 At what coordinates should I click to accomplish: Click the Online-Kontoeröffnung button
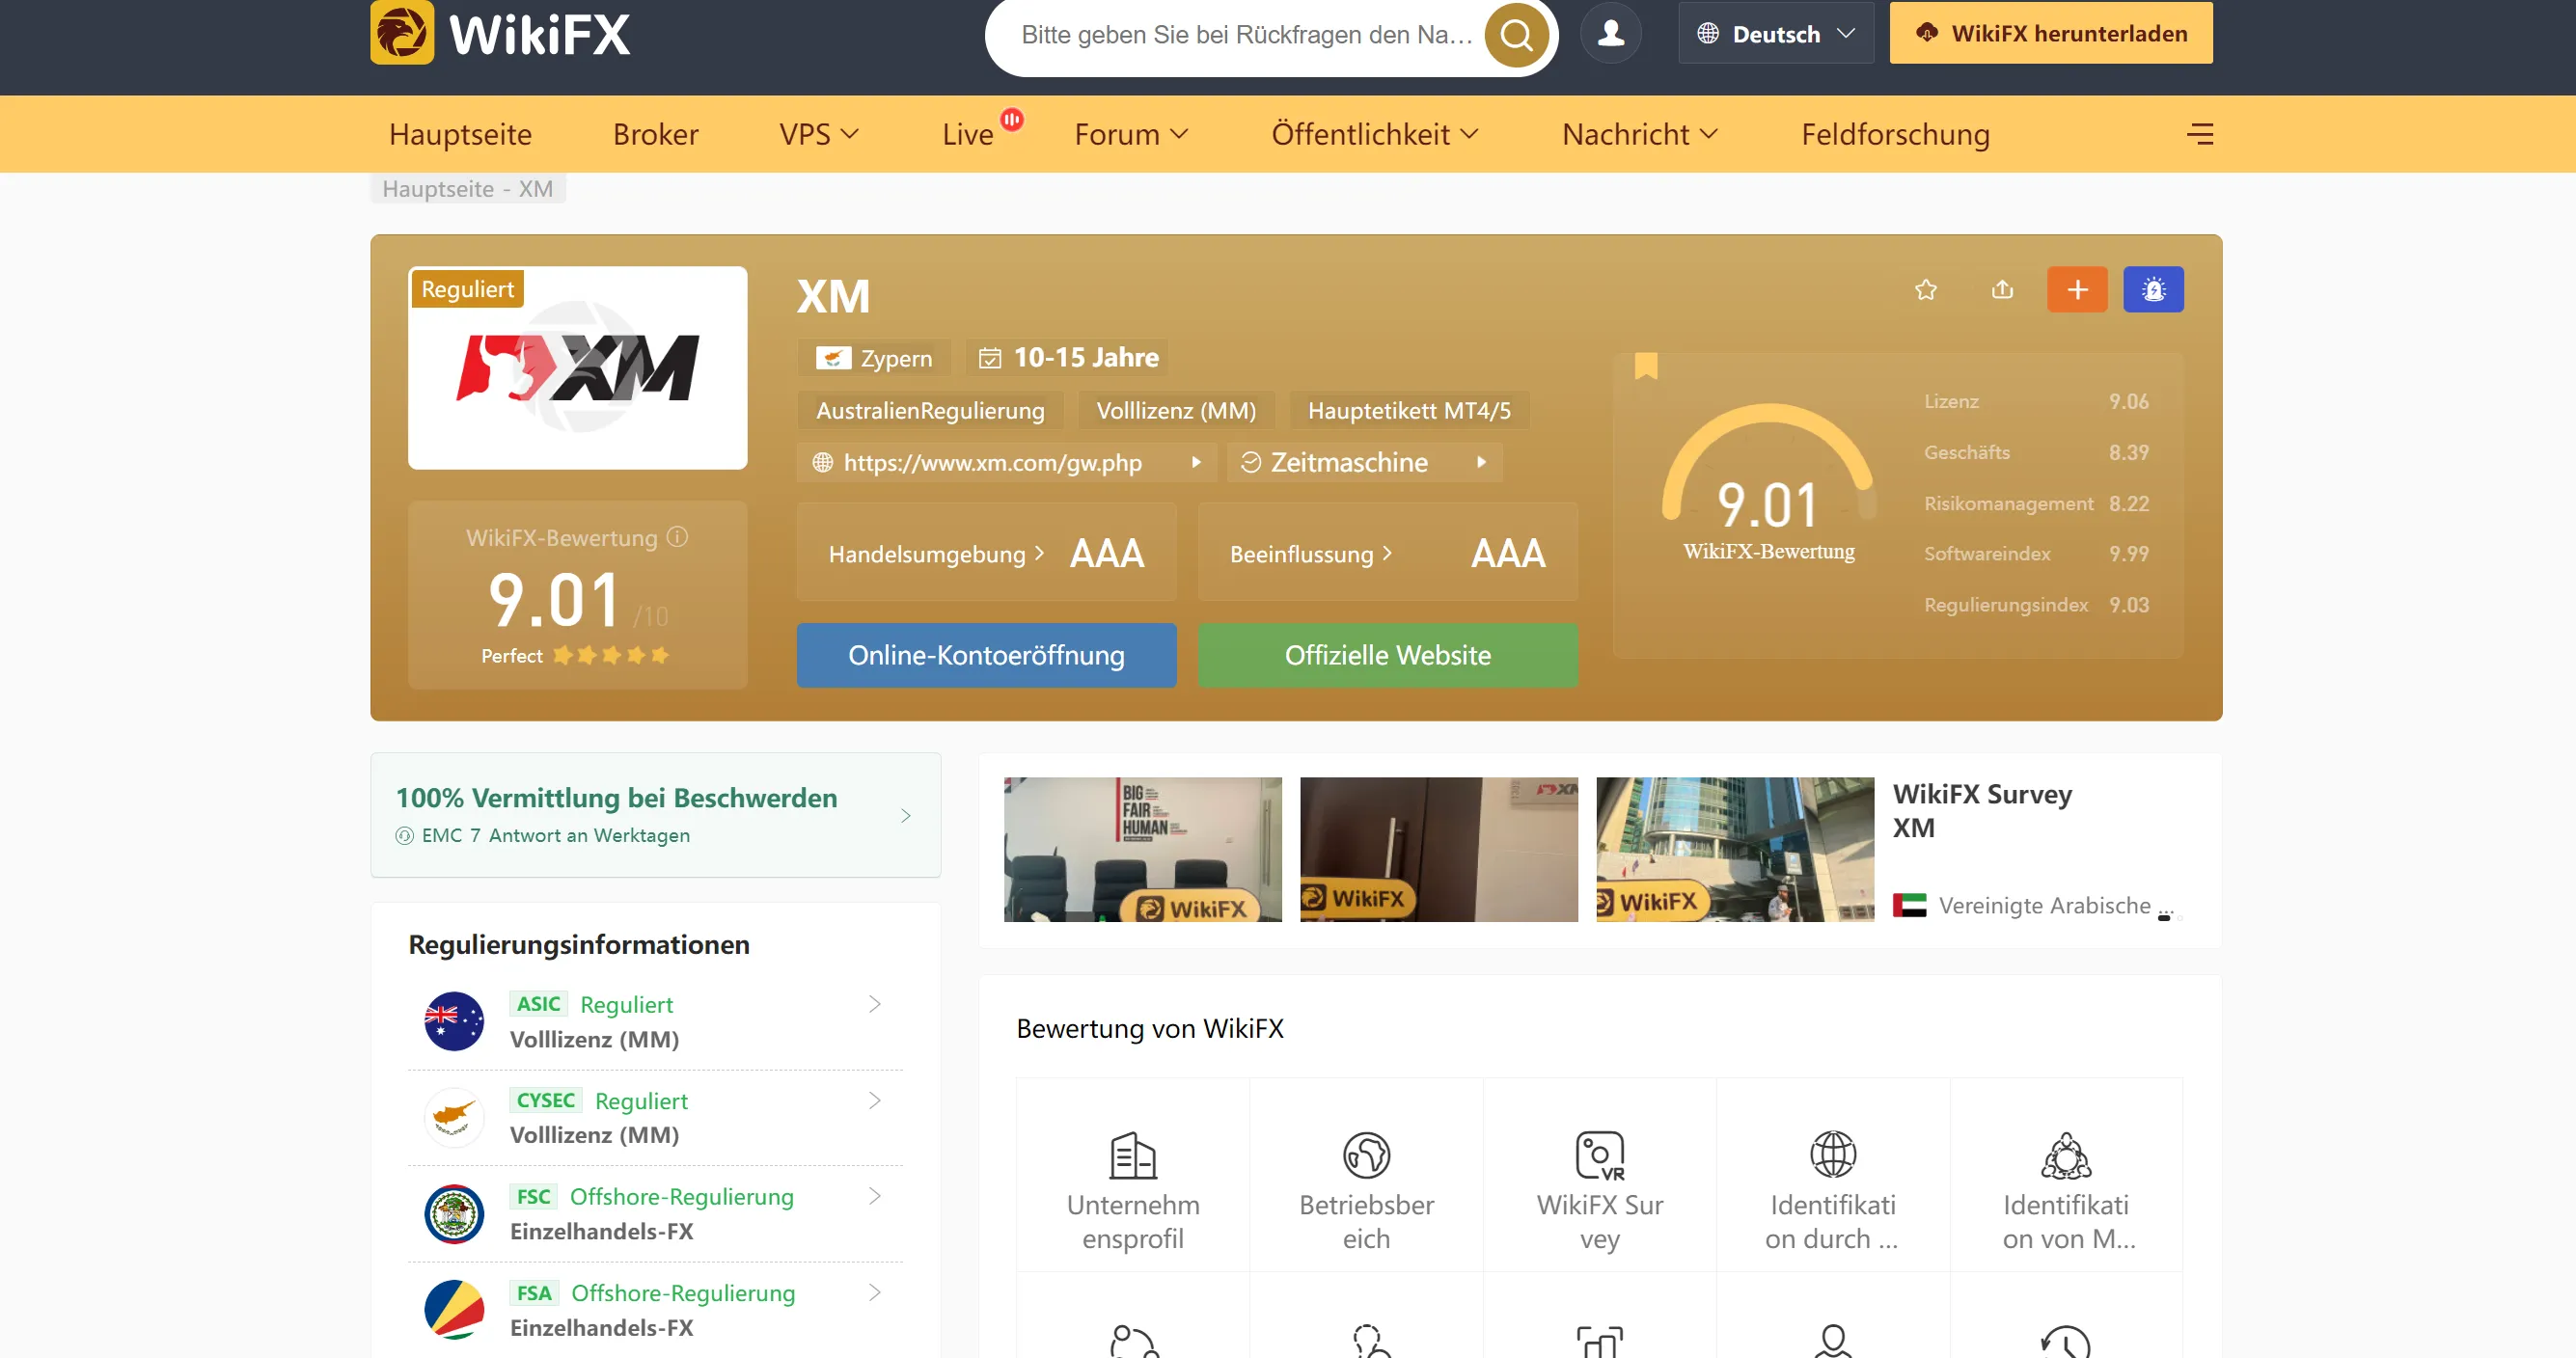tap(986, 655)
